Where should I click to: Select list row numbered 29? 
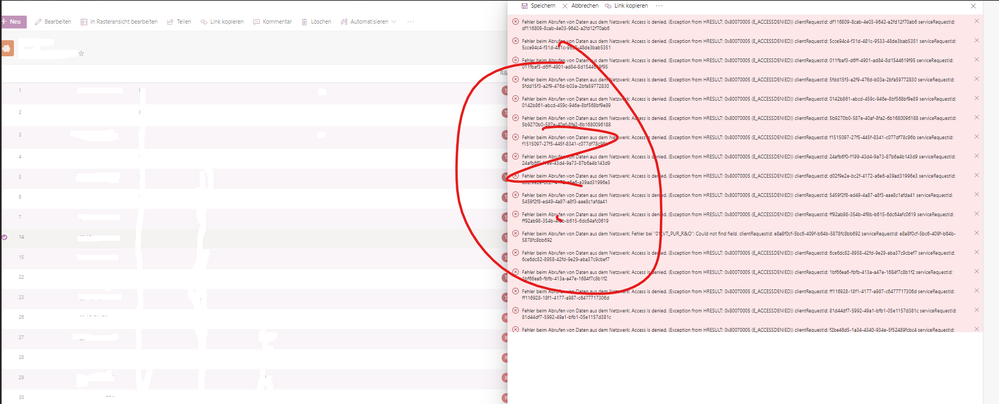(254, 378)
